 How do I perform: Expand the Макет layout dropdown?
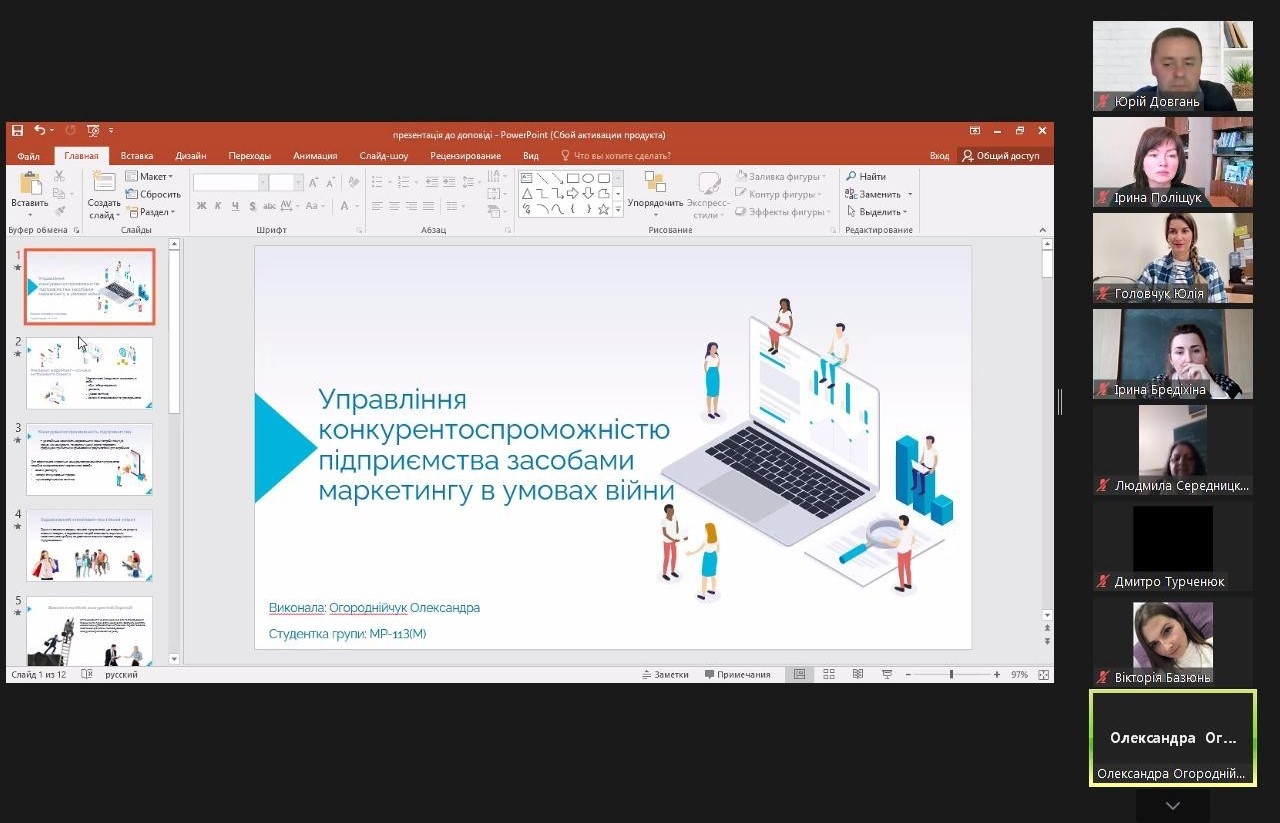[149, 177]
